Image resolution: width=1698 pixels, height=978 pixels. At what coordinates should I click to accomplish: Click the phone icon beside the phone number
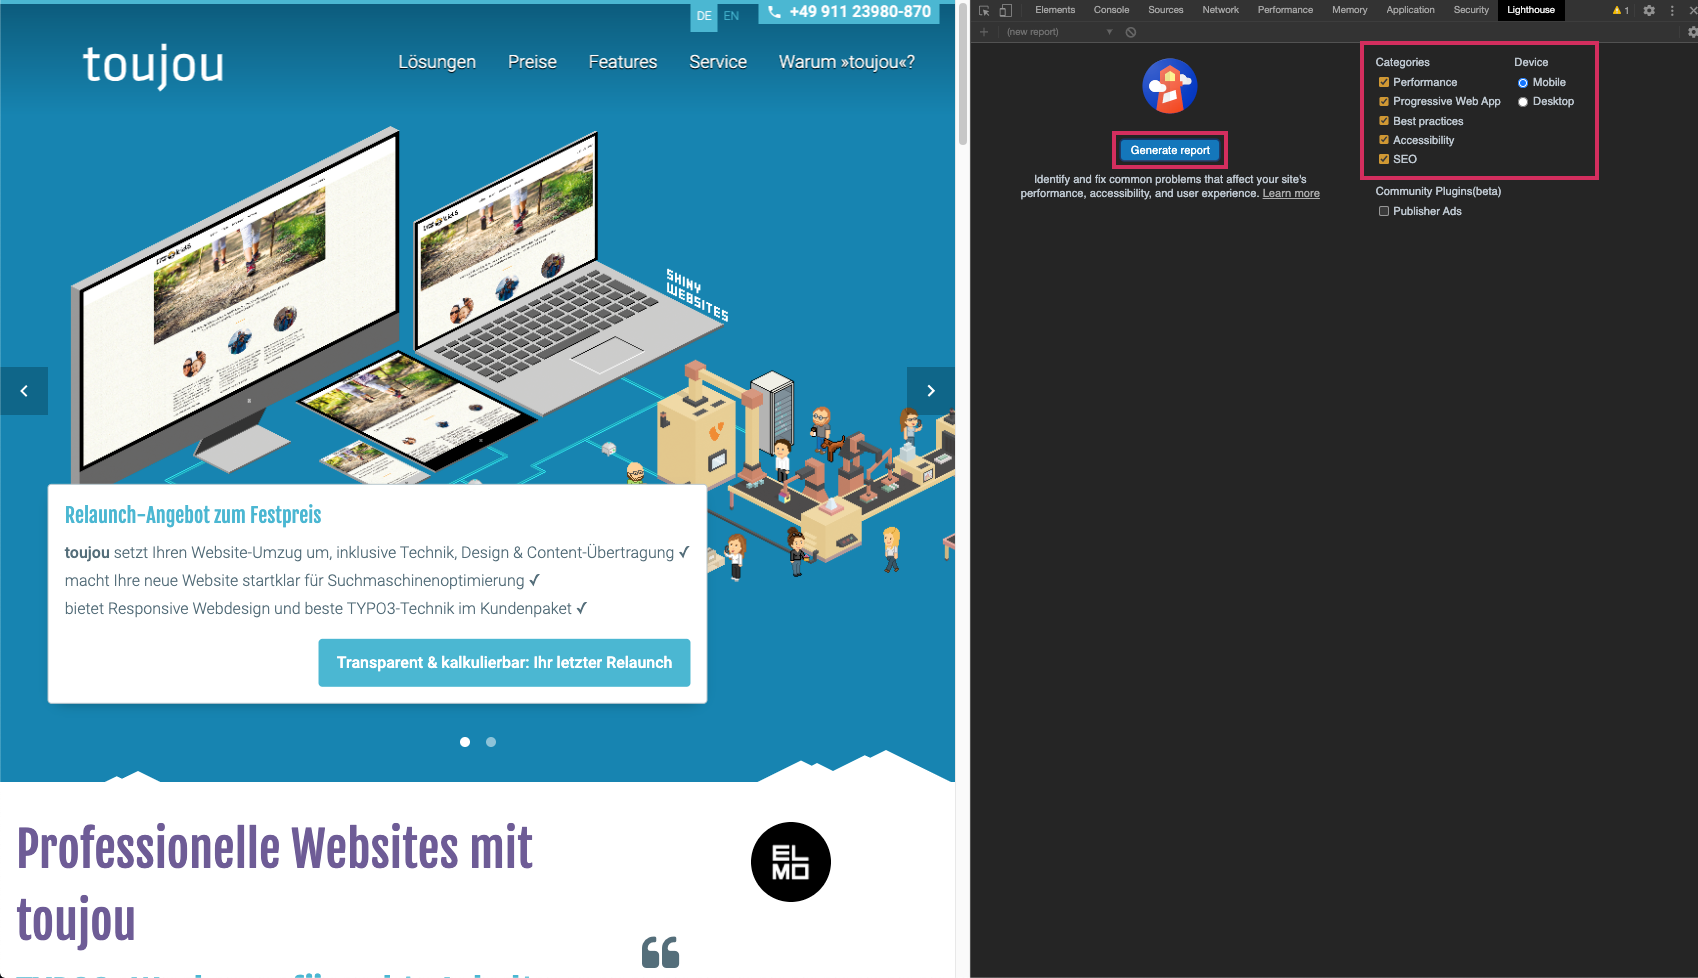[774, 12]
